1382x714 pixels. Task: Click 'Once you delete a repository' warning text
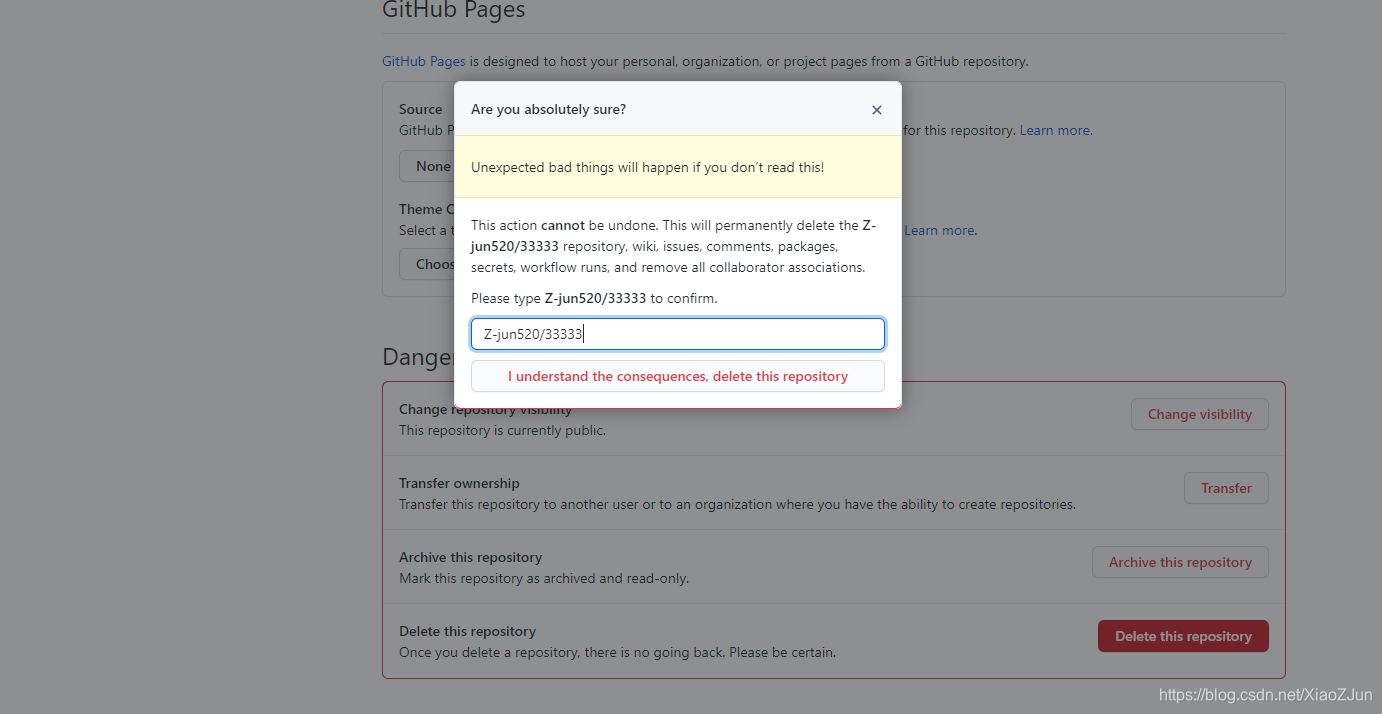617,652
